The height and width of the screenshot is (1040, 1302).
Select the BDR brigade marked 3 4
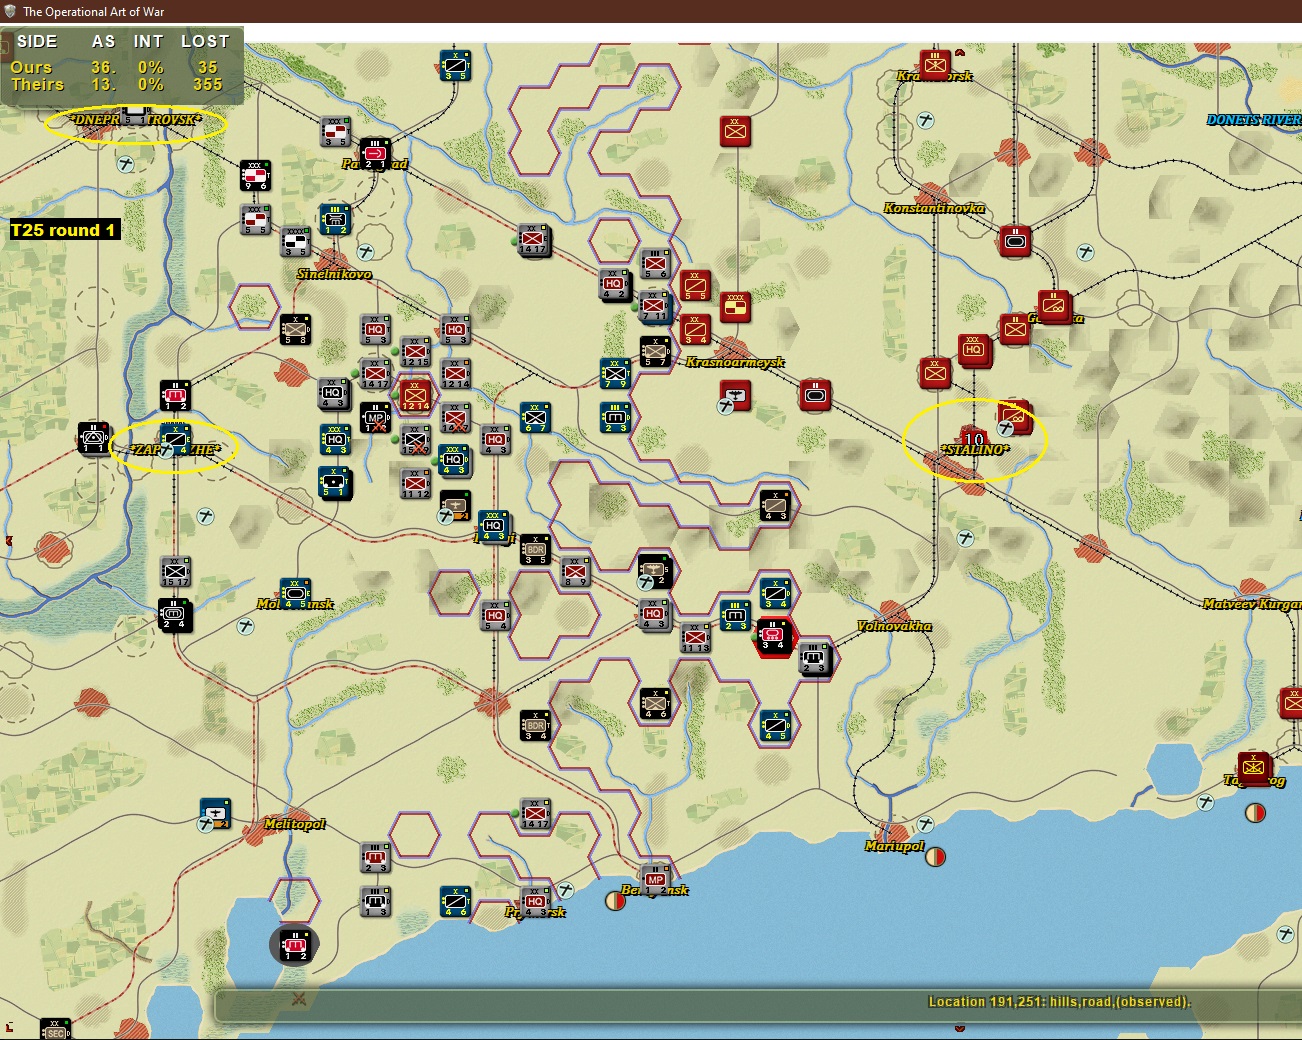[535, 725]
